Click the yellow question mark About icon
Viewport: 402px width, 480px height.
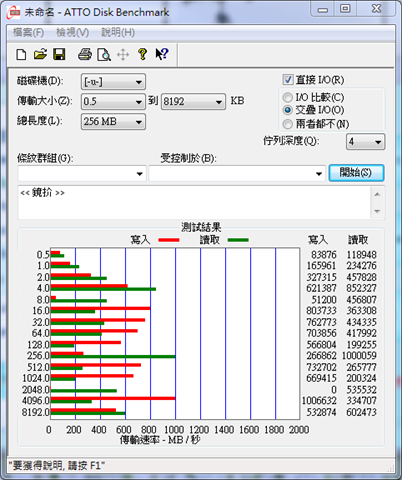[143, 54]
